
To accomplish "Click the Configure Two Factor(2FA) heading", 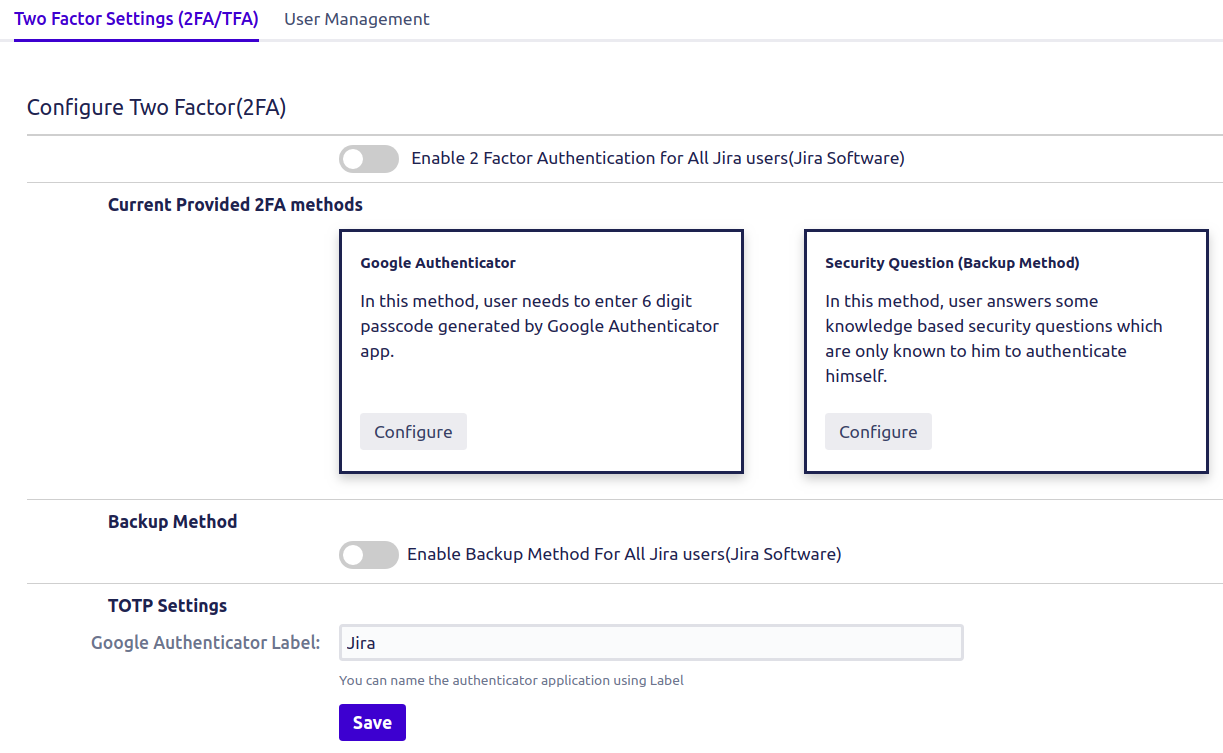I will [x=157, y=108].
